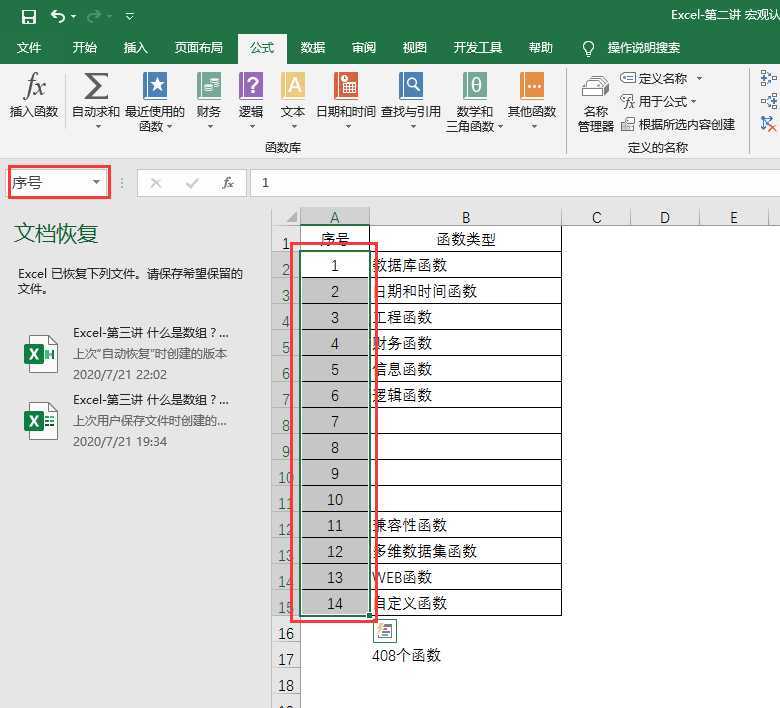This screenshot has width=780, height=708.
Task: Click the formula bar input field
Action: [x=500, y=183]
